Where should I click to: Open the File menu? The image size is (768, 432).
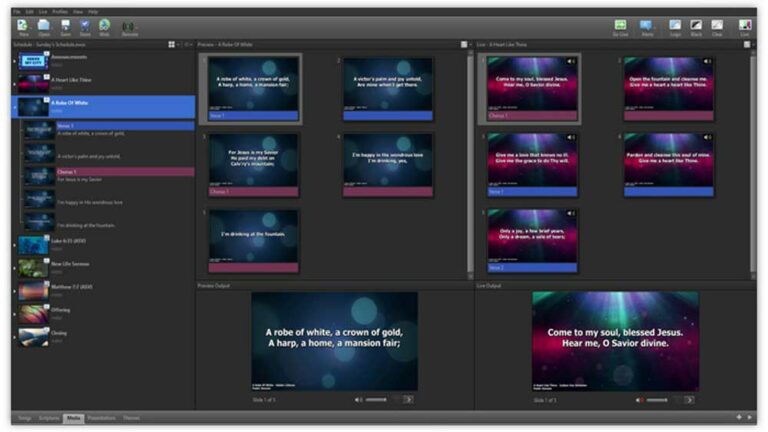(17, 11)
